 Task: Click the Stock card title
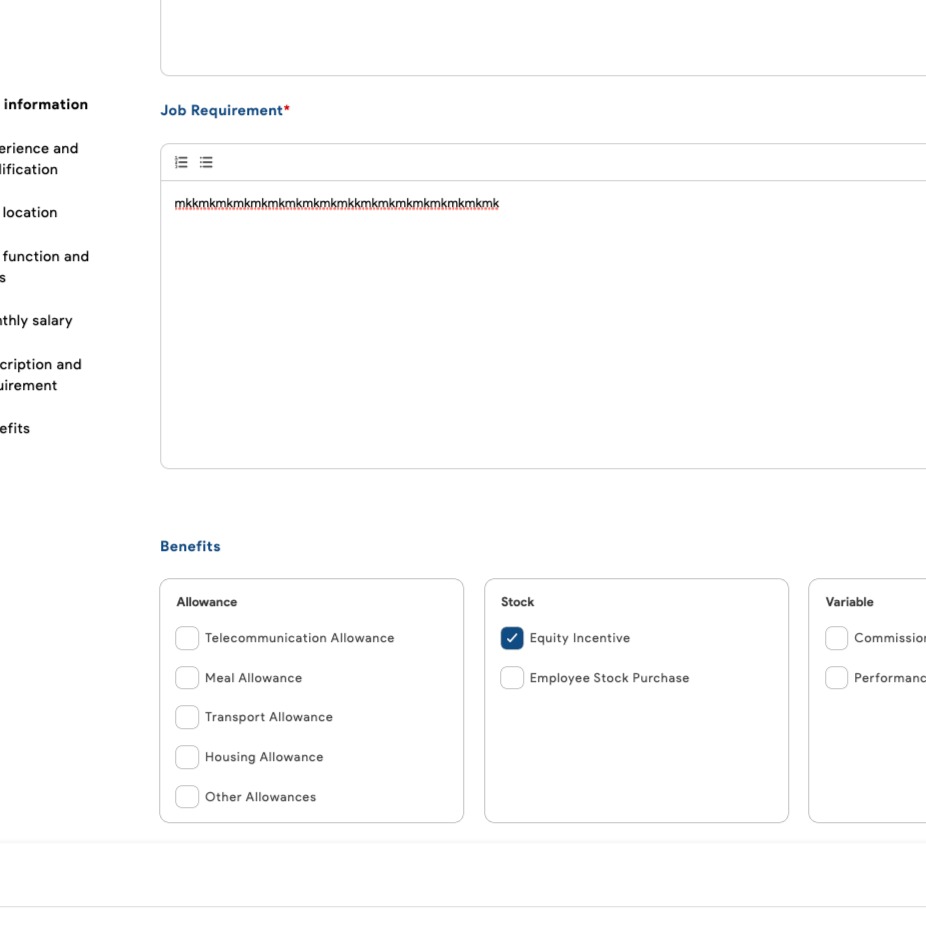(x=517, y=602)
